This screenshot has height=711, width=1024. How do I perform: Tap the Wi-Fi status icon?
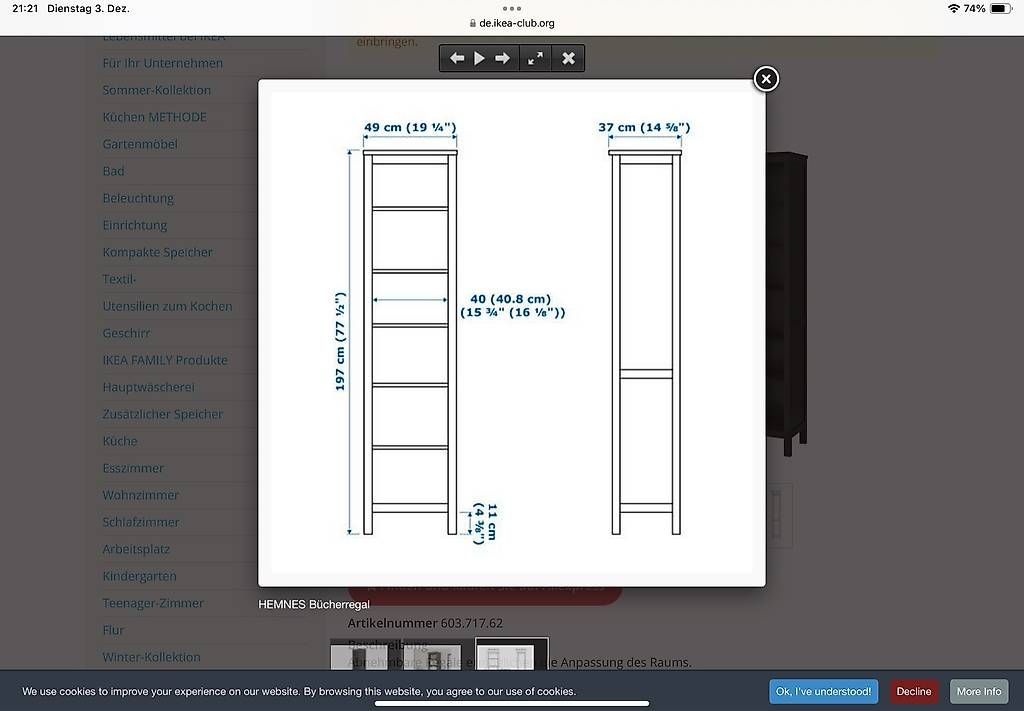coord(953,8)
